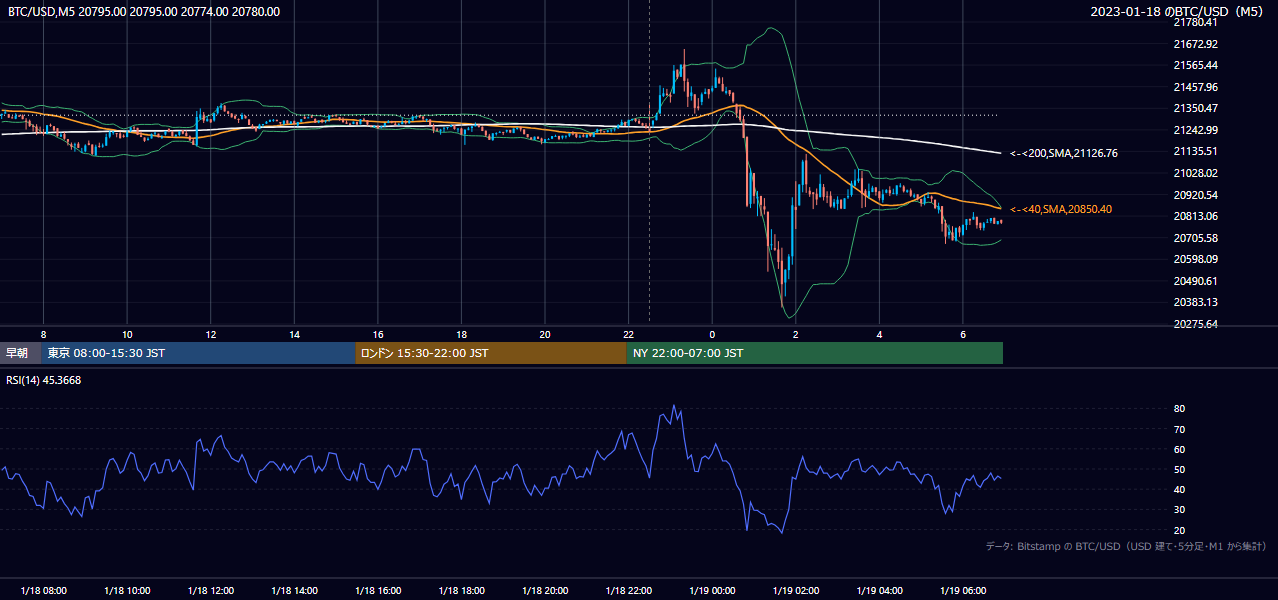The height and width of the screenshot is (600, 1278).
Task: Click the 1/18 20:00 time label
Action: click(544, 591)
